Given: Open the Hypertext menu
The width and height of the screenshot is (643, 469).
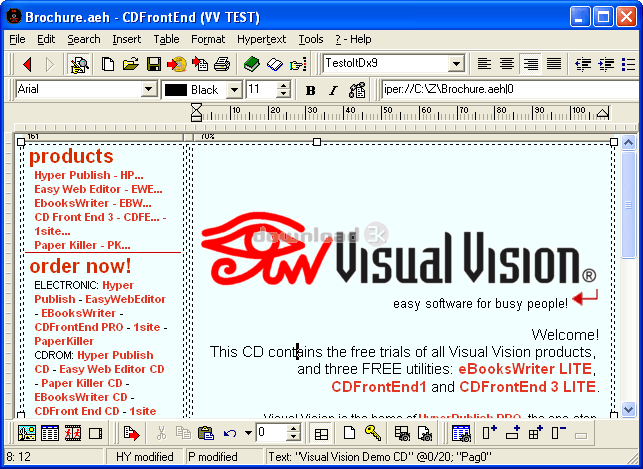Looking at the screenshot, I should click(262, 39).
